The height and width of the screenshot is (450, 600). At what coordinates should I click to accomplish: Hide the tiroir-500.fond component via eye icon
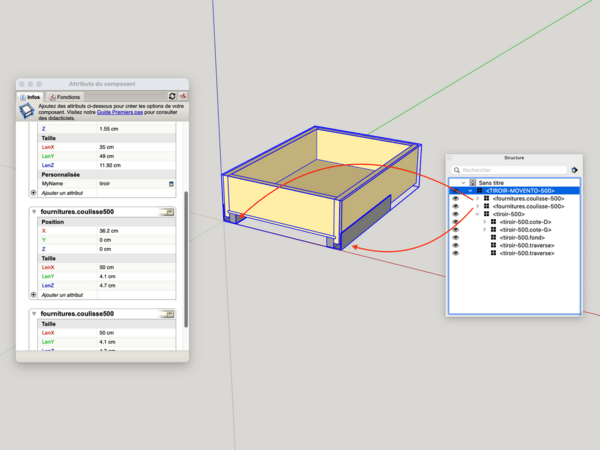pos(455,237)
